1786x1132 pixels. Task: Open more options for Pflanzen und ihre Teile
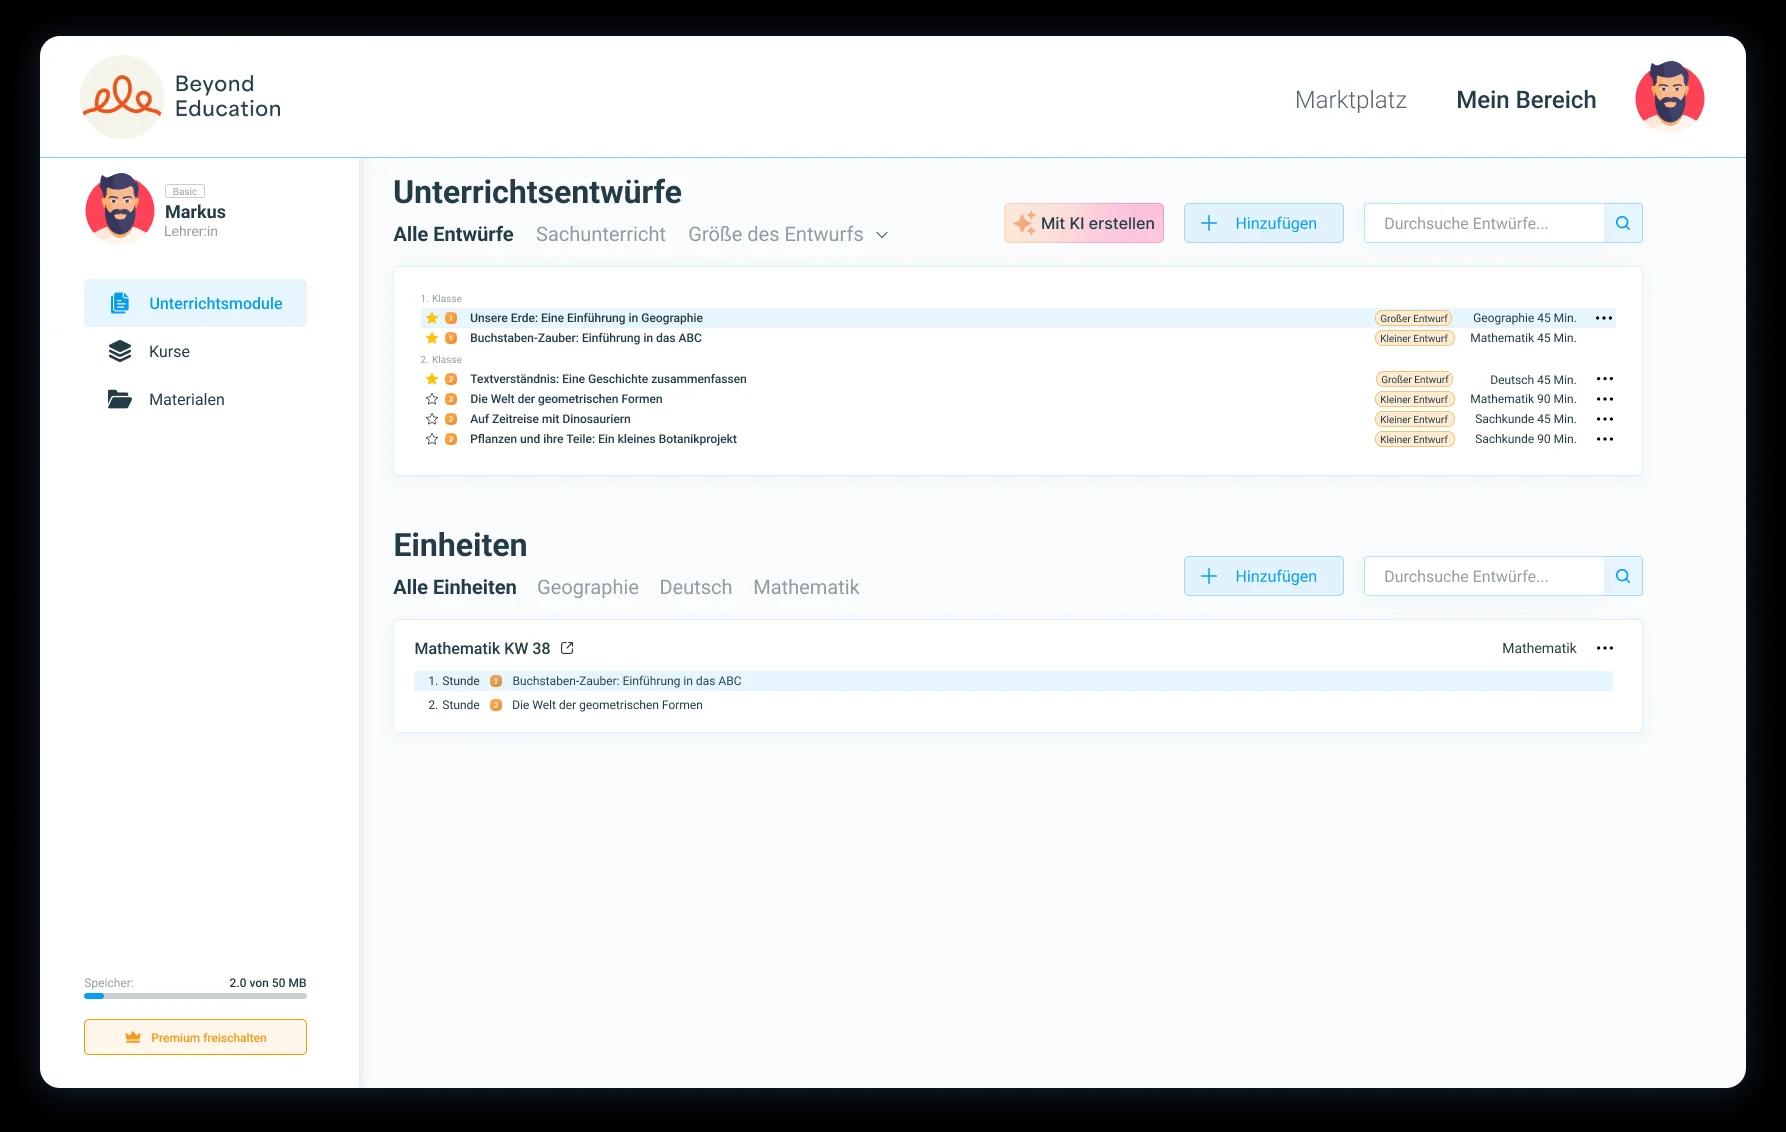pyautogui.click(x=1604, y=439)
